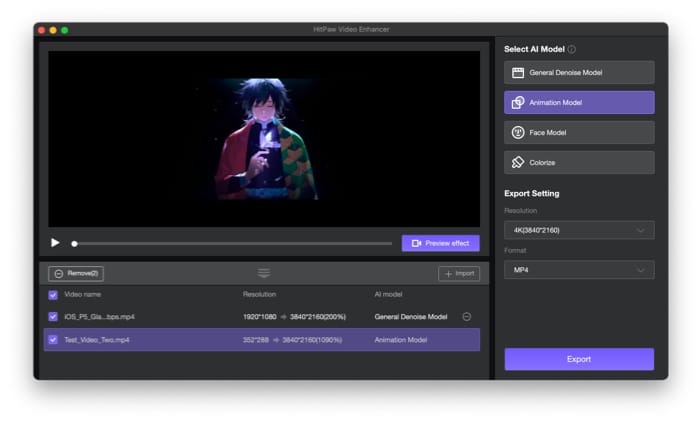The width and height of the screenshot is (700, 423).
Task: Select the General Denoise Model option
Action: [x=579, y=72]
